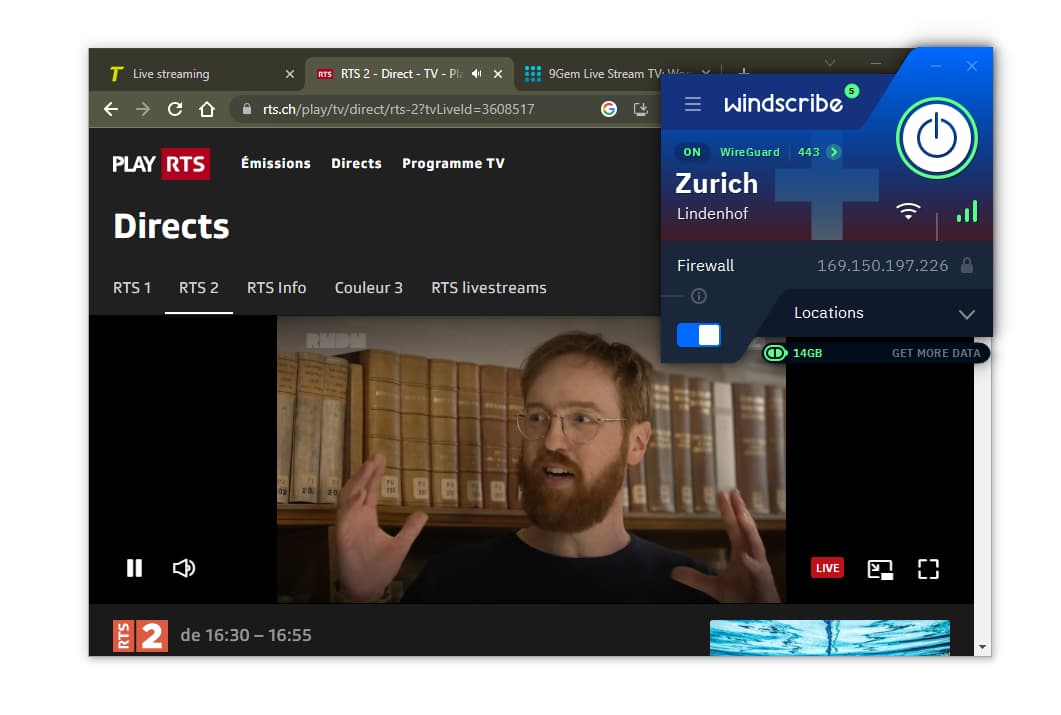Open the RTS livestreams tab
This screenshot has width=1061, height=715.
click(489, 288)
